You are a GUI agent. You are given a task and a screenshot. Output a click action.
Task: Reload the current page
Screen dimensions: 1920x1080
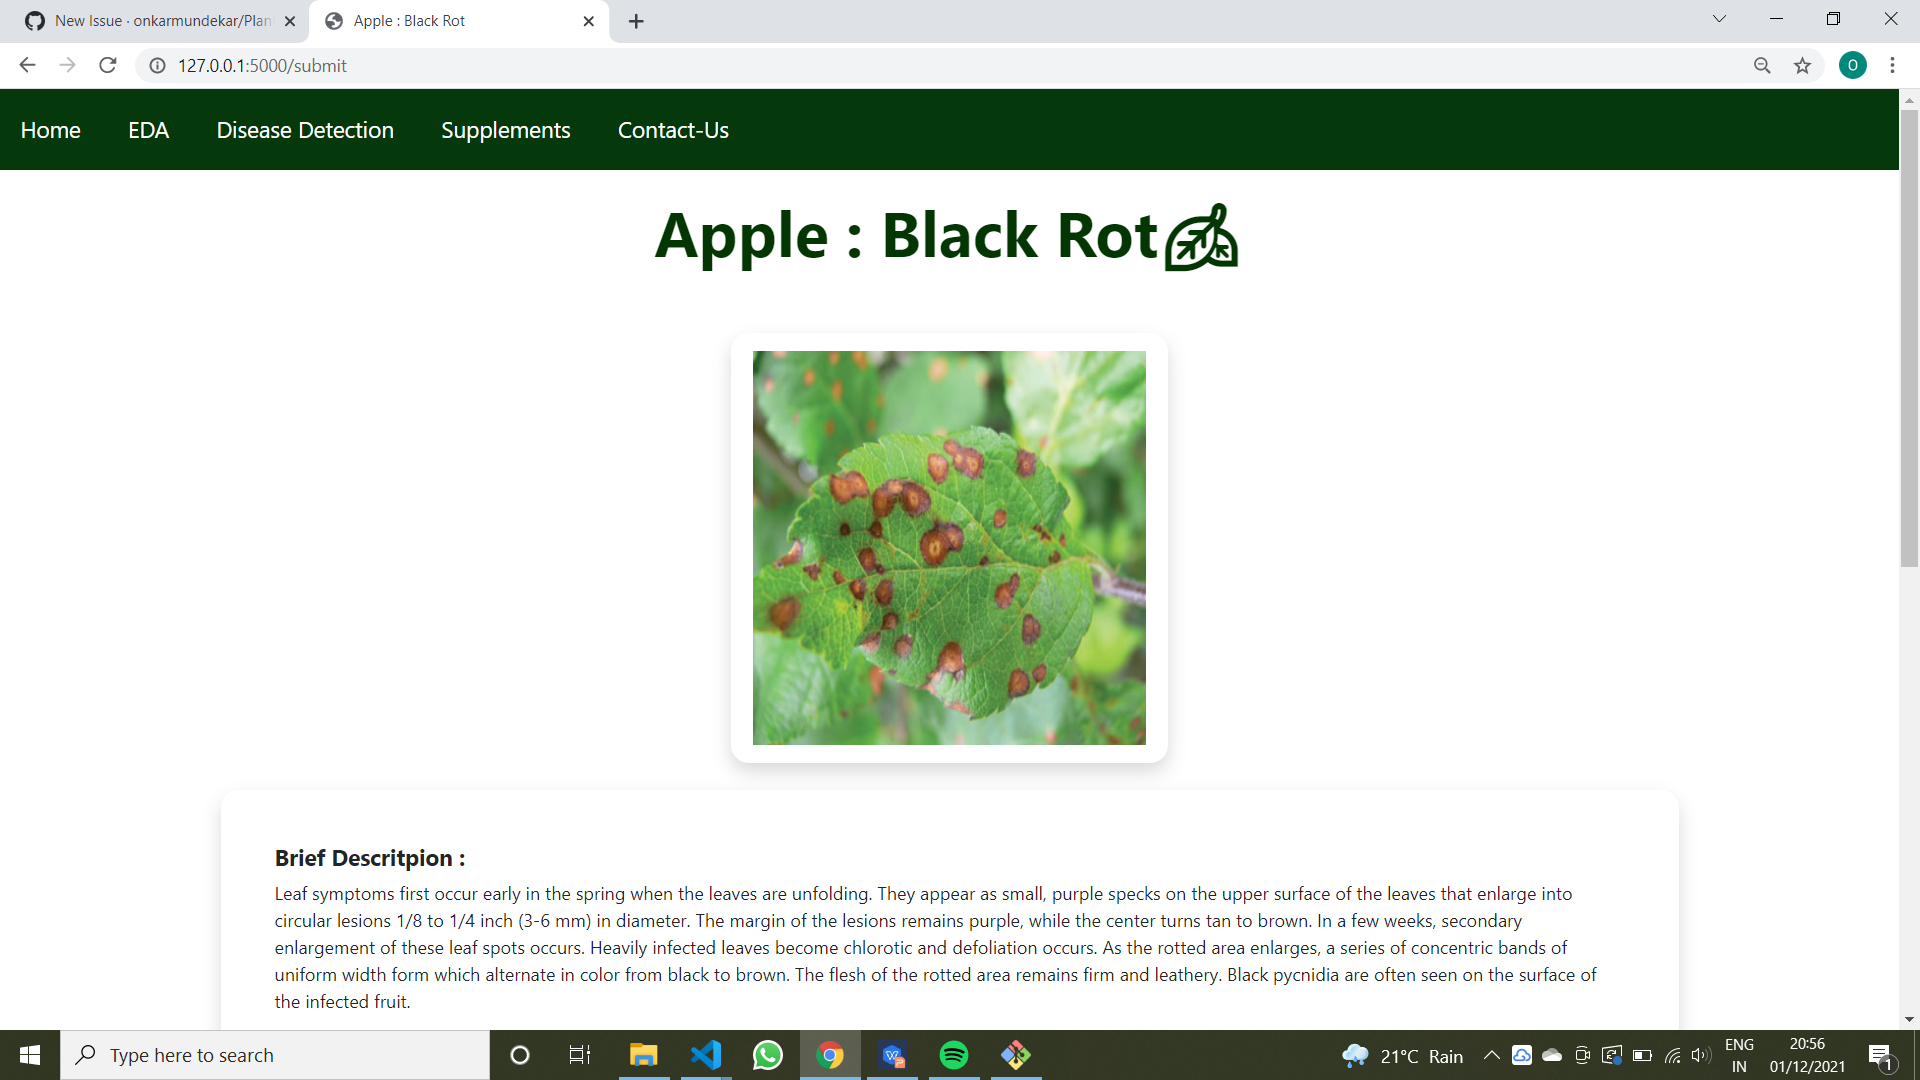click(107, 65)
